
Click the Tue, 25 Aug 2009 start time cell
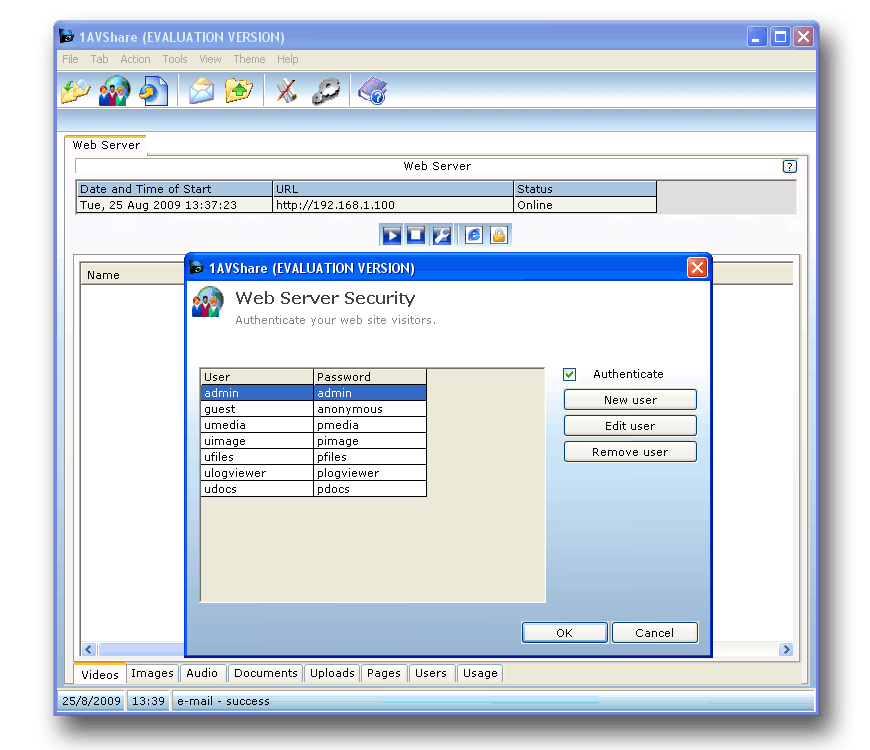click(x=174, y=205)
